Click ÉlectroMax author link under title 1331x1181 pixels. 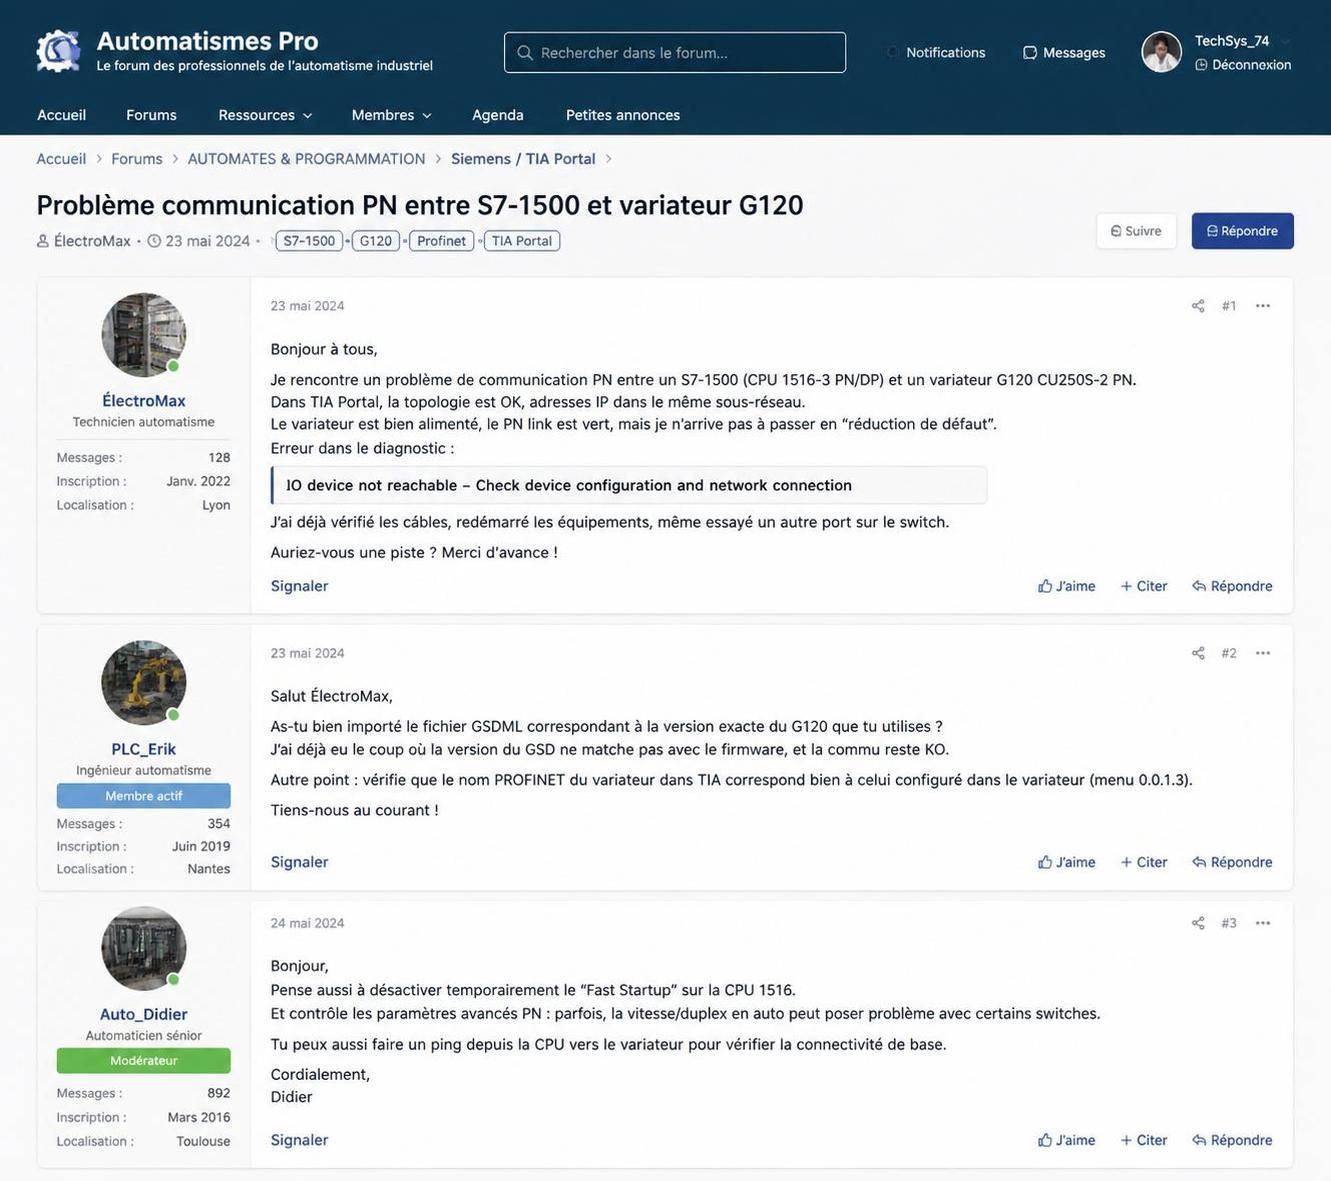coord(92,241)
